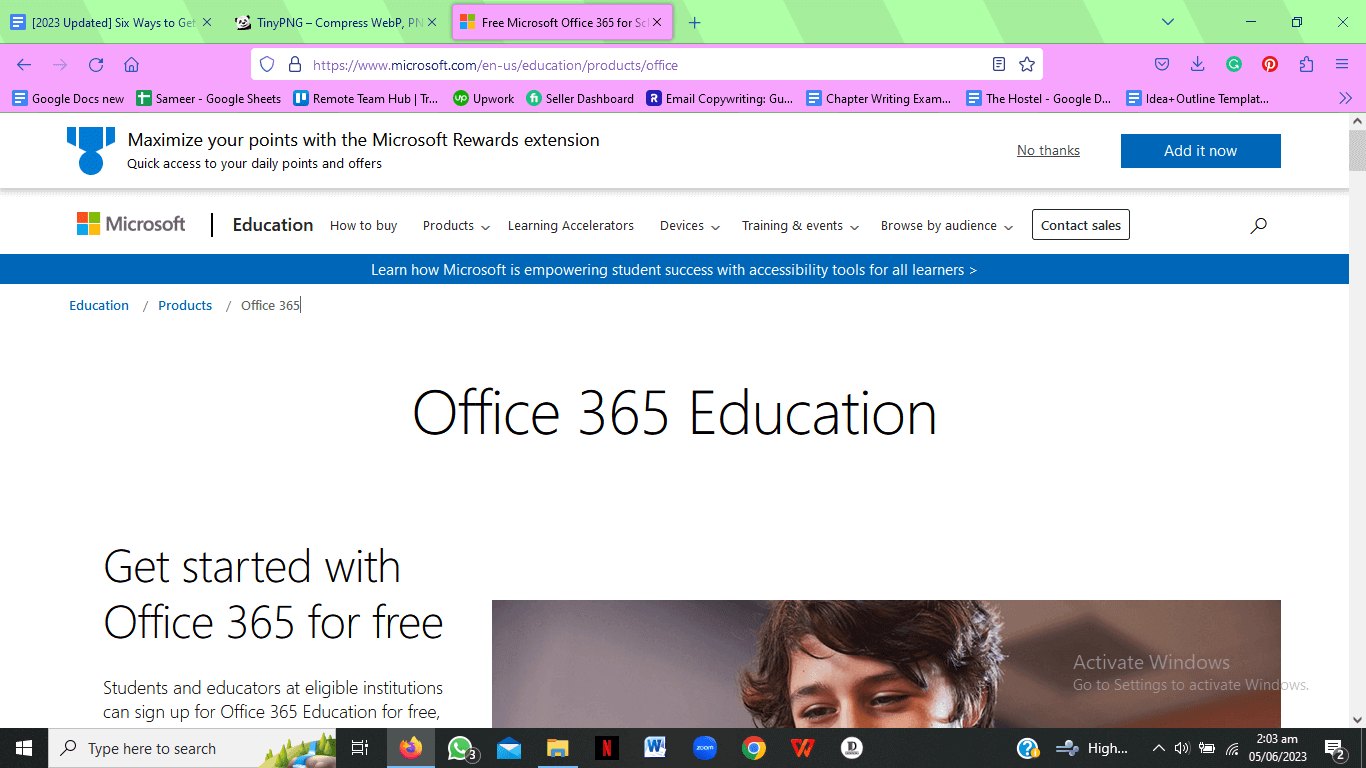This screenshot has width=1366, height=768.
Task: Dismiss the banner with No thanks
Action: (1048, 151)
